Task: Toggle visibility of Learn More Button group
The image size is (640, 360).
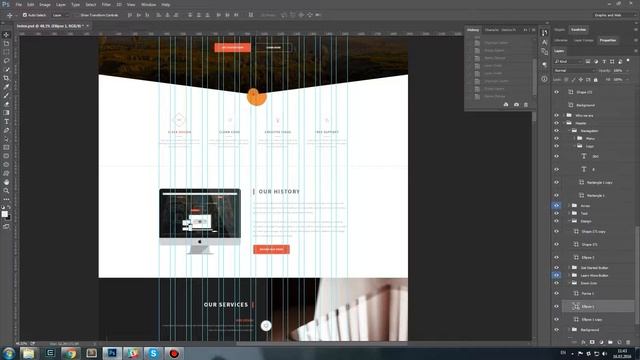Action: tap(556, 276)
